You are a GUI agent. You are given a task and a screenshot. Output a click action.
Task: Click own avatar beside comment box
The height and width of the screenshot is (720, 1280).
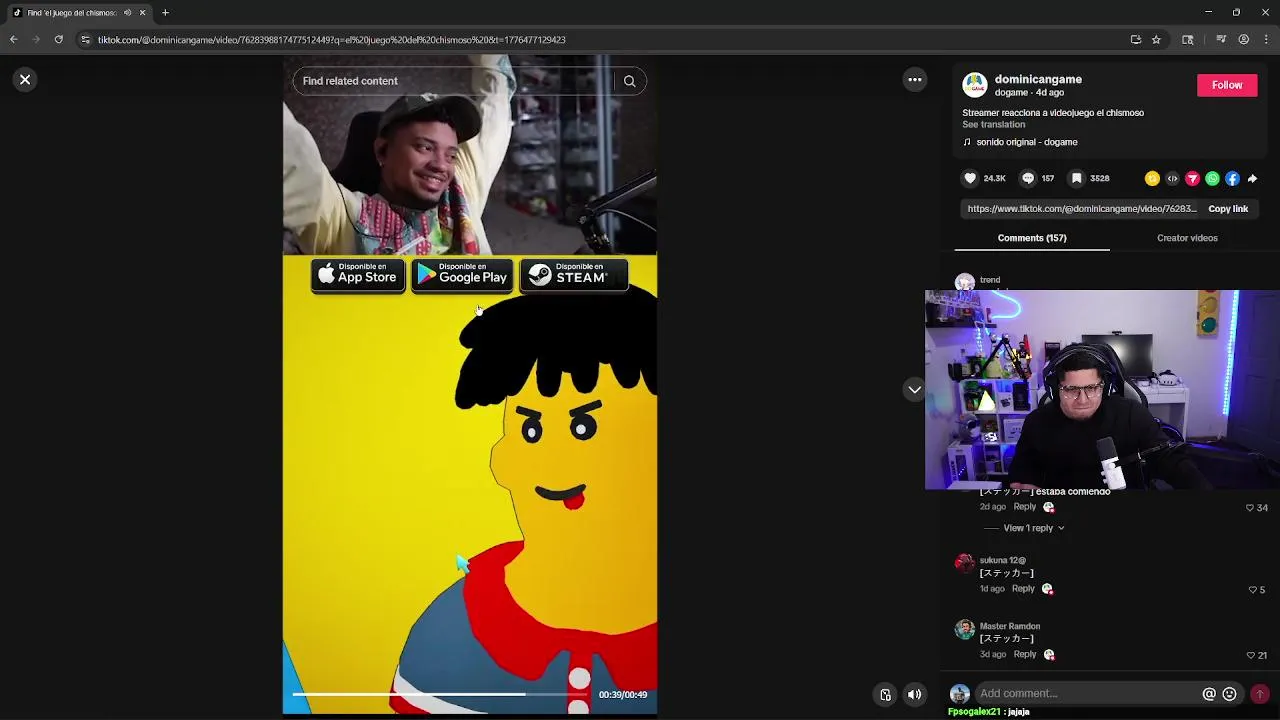(x=960, y=693)
